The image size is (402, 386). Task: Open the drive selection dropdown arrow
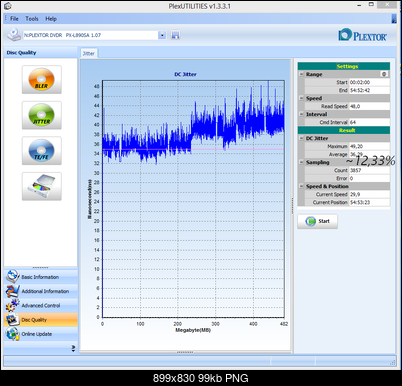click(x=162, y=35)
